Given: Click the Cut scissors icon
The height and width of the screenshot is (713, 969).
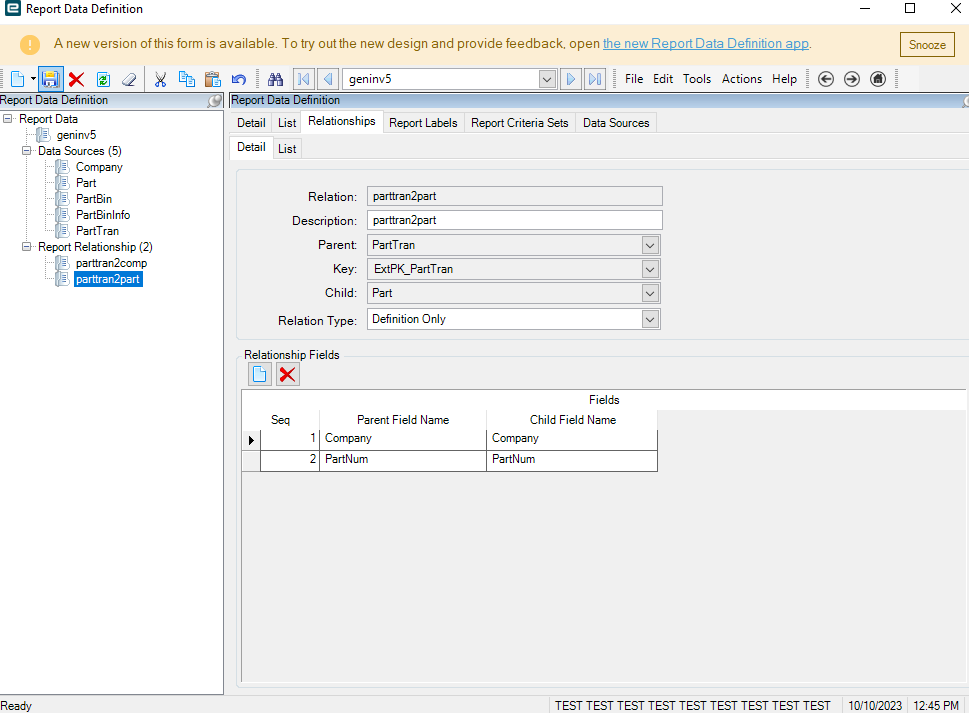Looking at the screenshot, I should click(x=160, y=79).
